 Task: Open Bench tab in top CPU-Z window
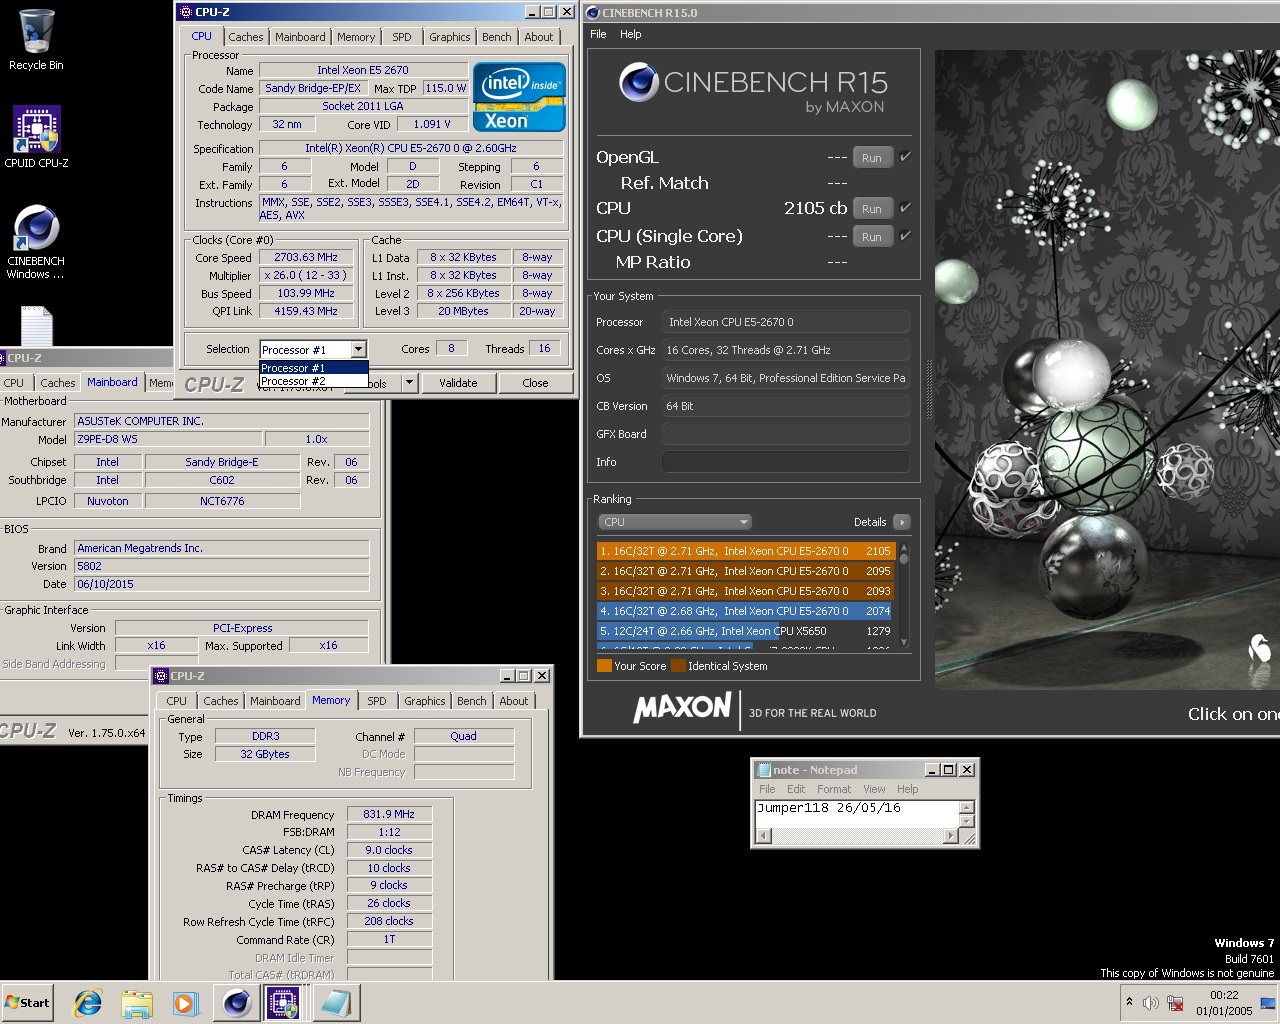[x=496, y=37]
